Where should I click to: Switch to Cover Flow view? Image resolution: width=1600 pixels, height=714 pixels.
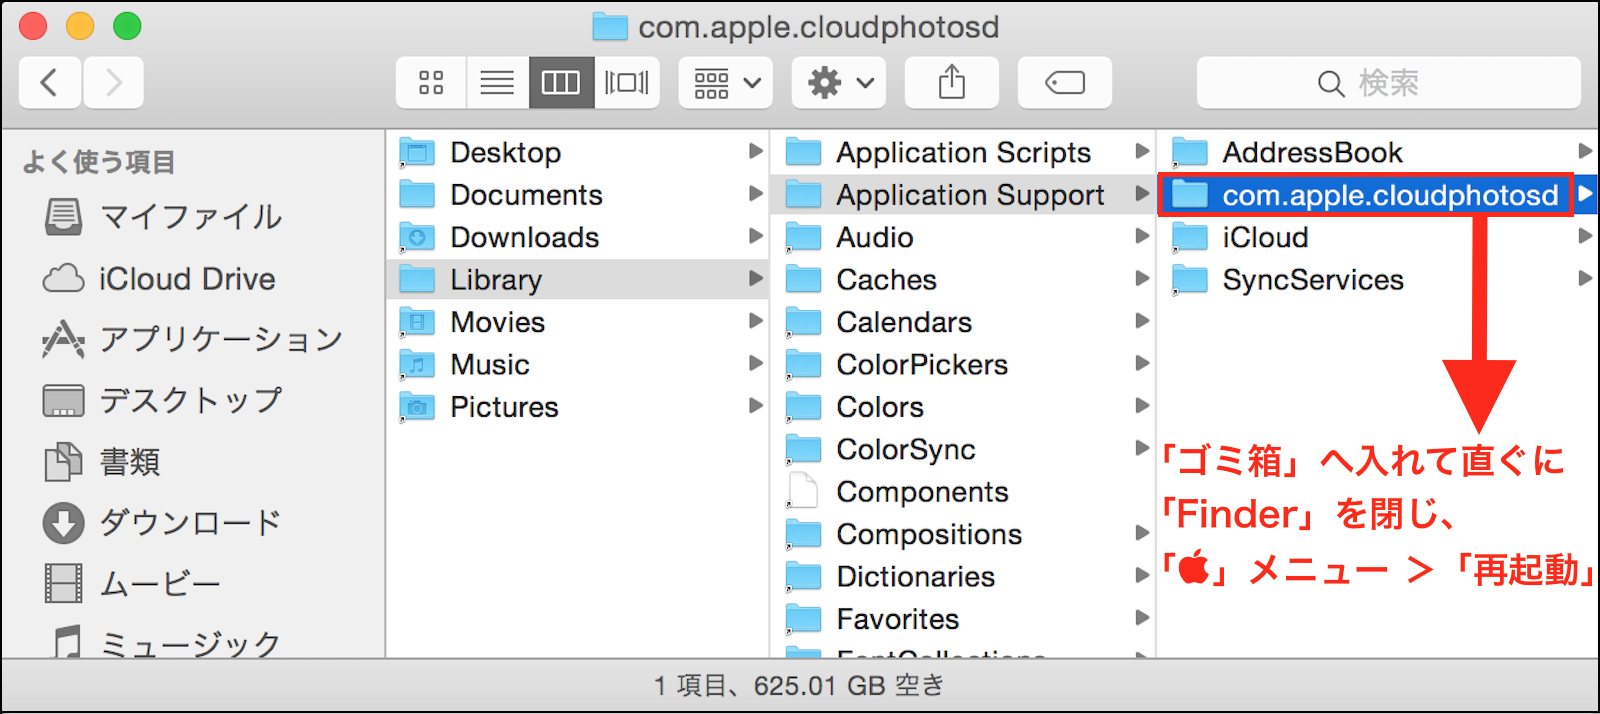pos(627,82)
